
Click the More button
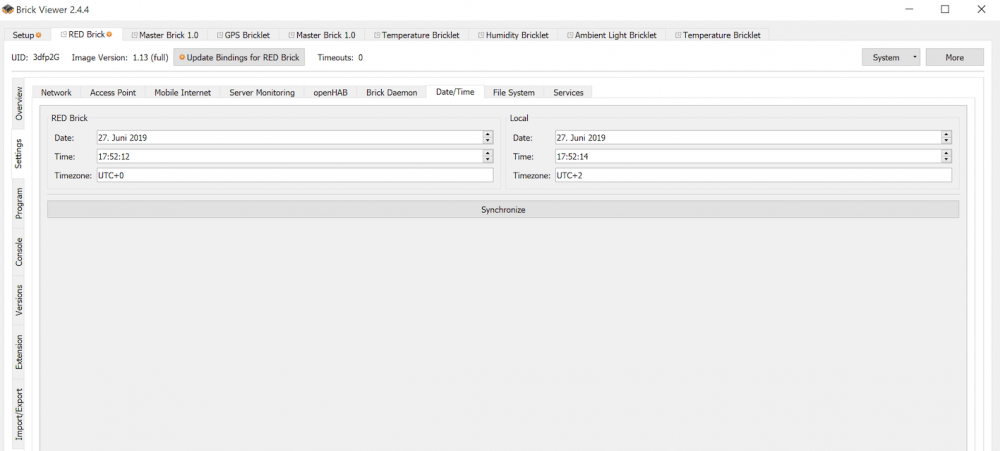[x=954, y=57]
